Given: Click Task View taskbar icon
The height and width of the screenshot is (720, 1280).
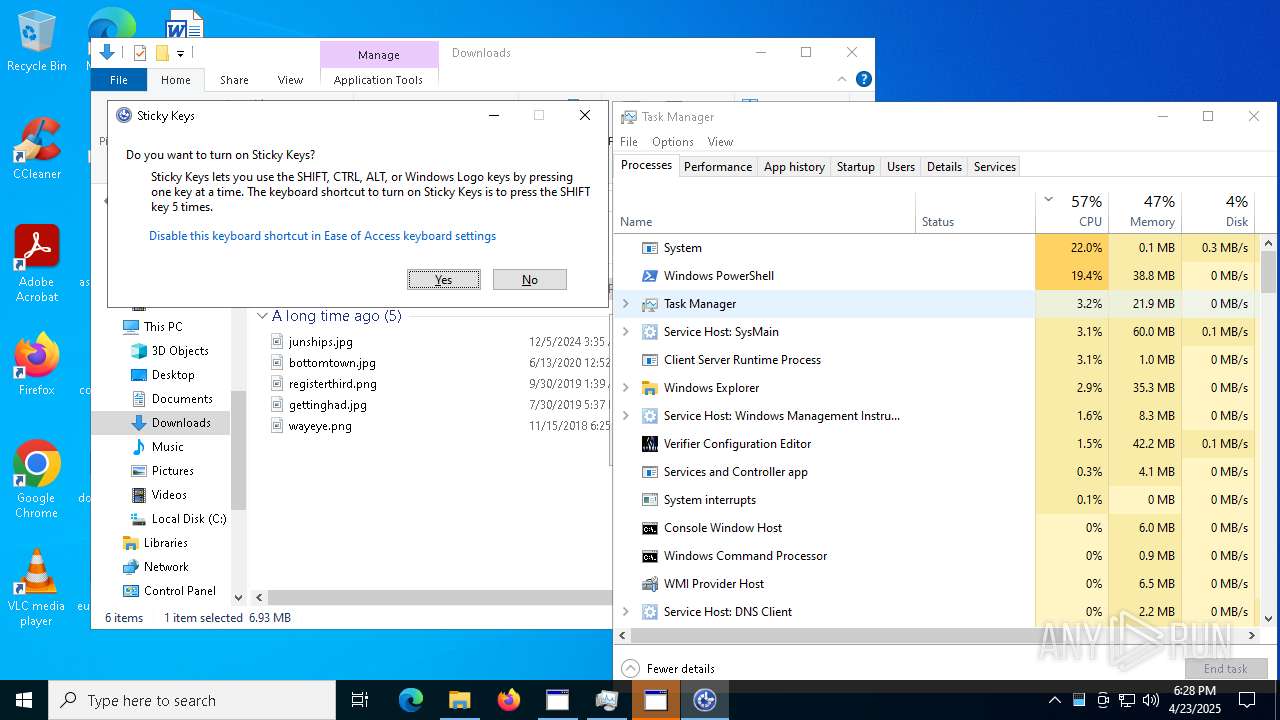Looking at the screenshot, I should (x=360, y=700).
